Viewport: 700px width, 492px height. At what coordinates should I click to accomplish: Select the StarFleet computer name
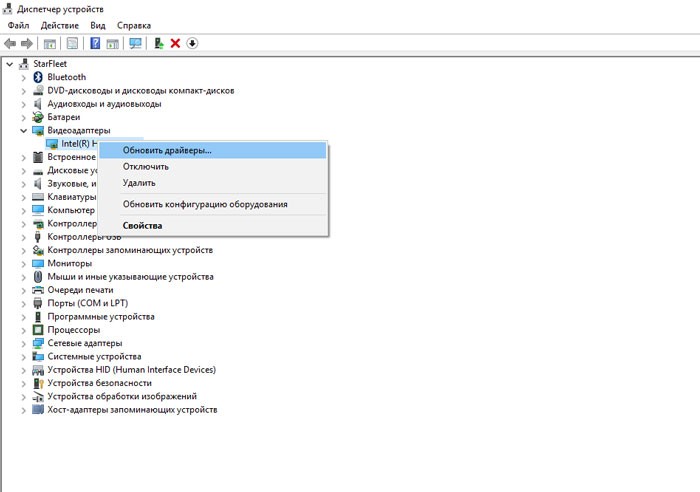click(50, 64)
